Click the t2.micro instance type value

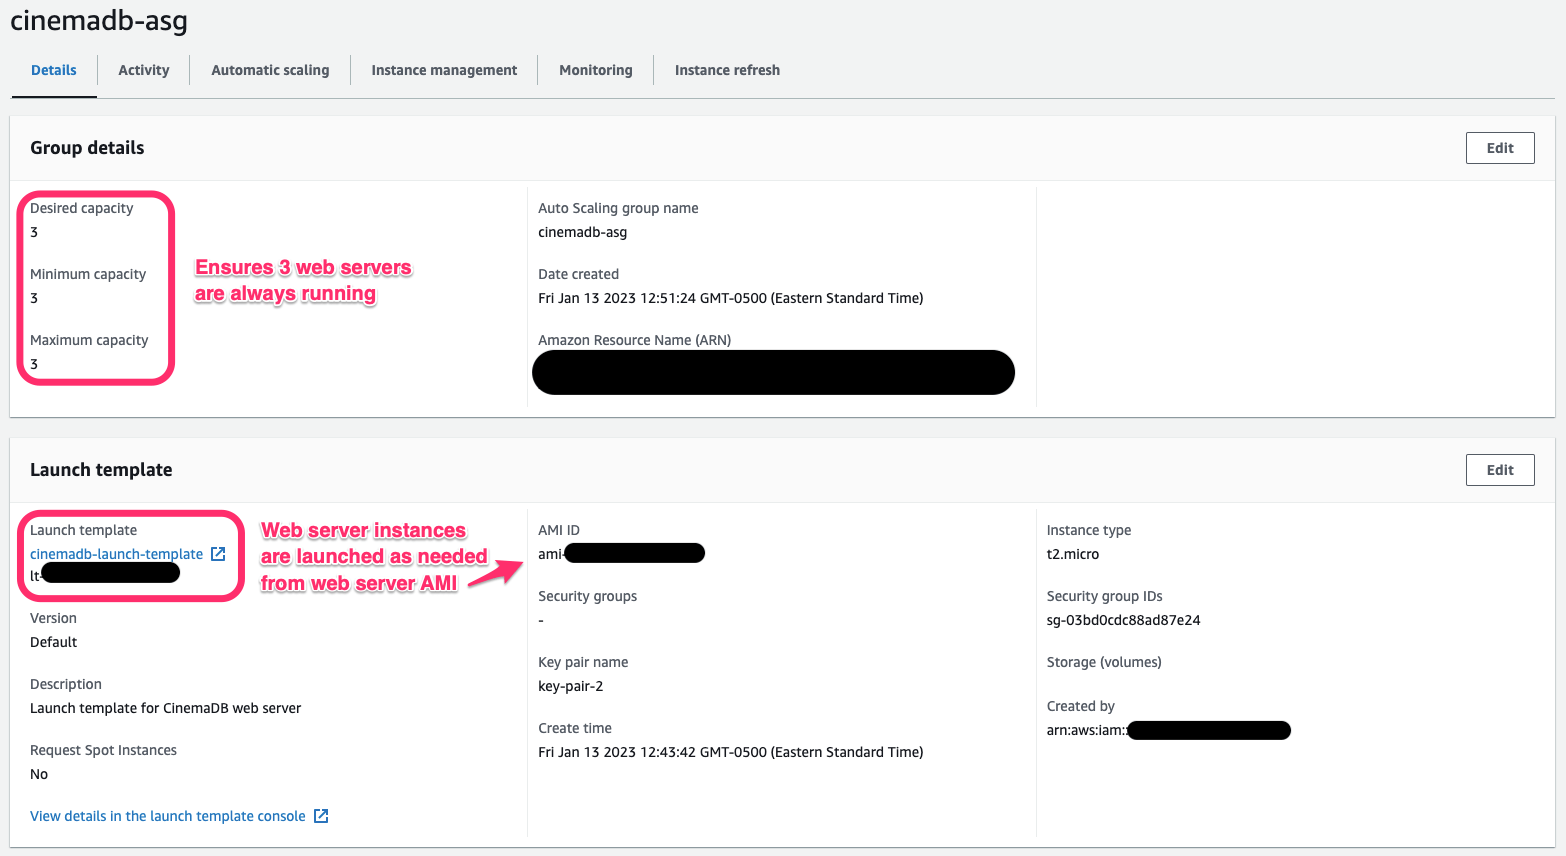(1072, 554)
